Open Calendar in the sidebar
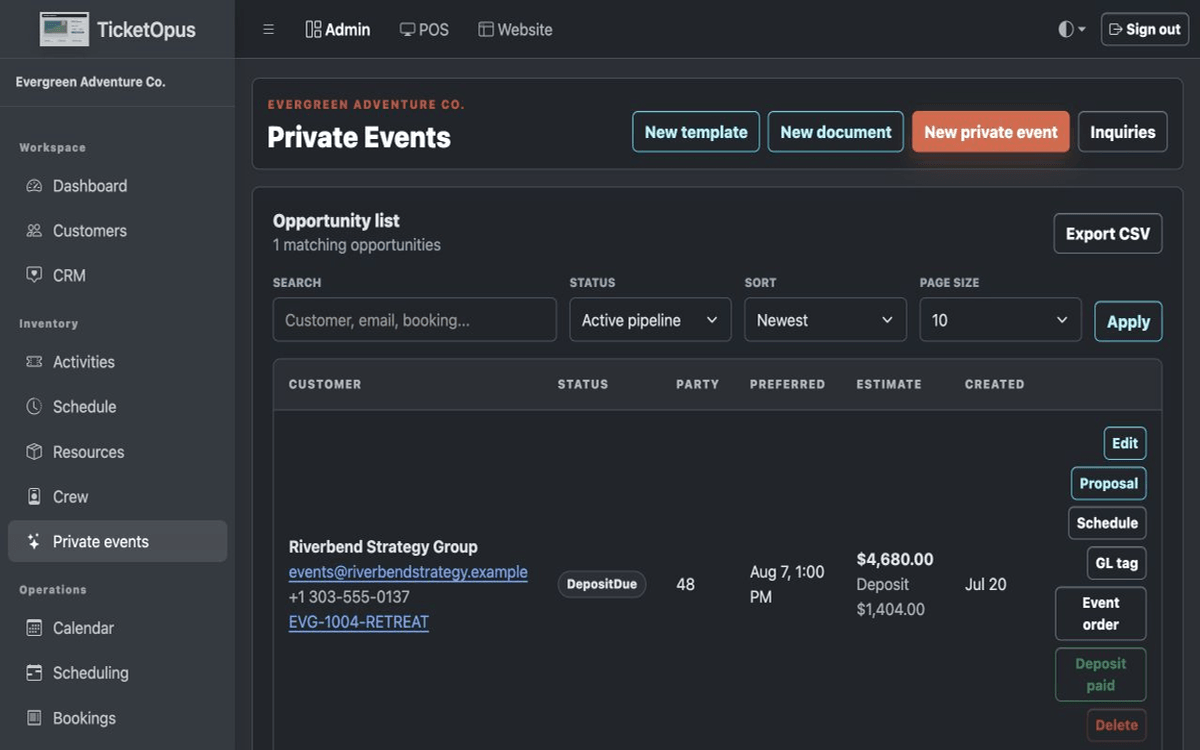 pyautogui.click(x=118, y=628)
